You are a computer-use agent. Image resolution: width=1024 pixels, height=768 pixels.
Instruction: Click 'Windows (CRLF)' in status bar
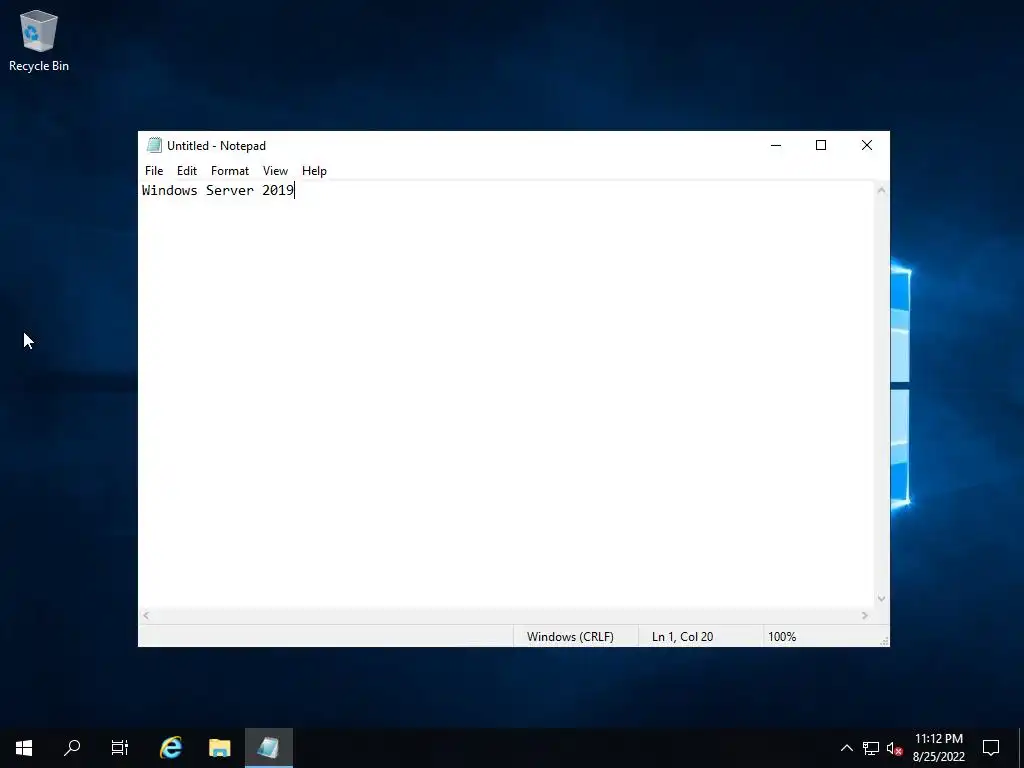click(570, 637)
